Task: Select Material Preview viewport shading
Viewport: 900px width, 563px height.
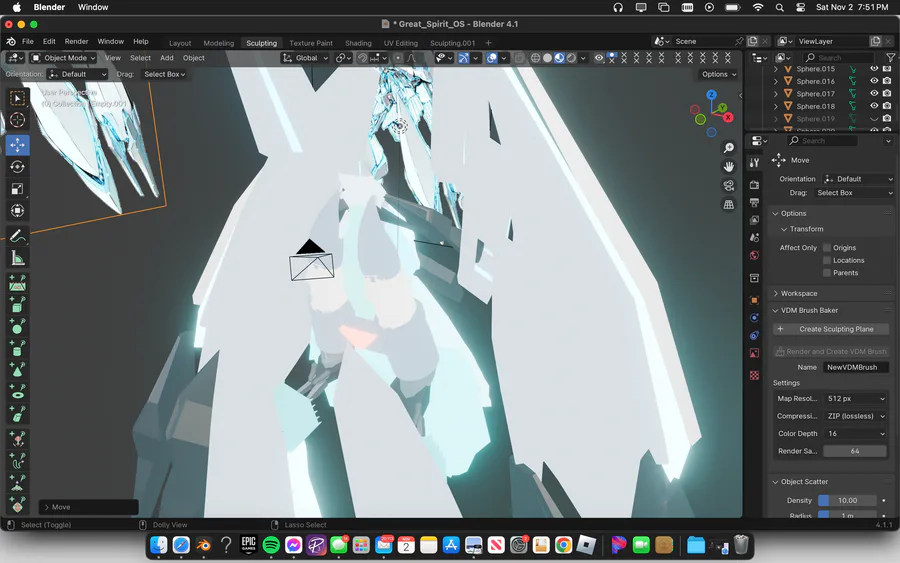Action: tap(559, 58)
